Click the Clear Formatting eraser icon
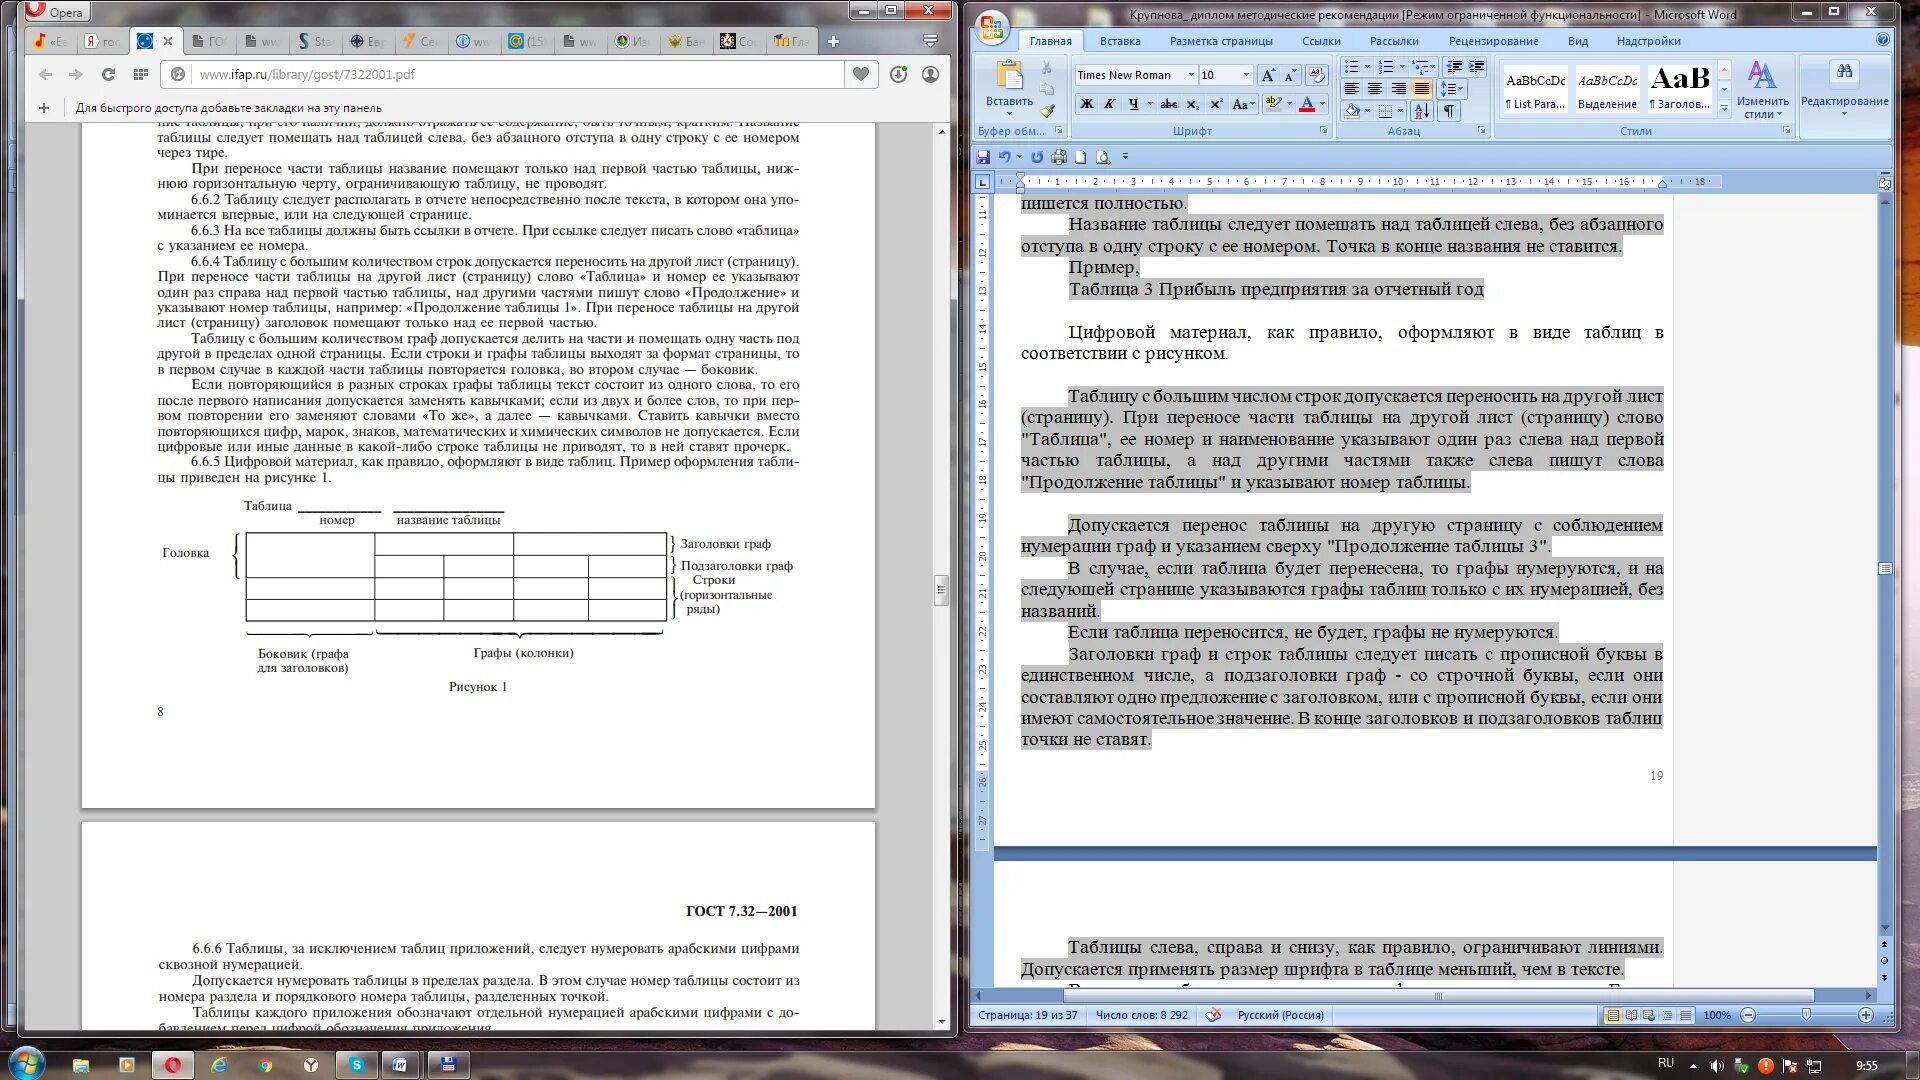This screenshot has width=1920, height=1080. click(x=1317, y=75)
